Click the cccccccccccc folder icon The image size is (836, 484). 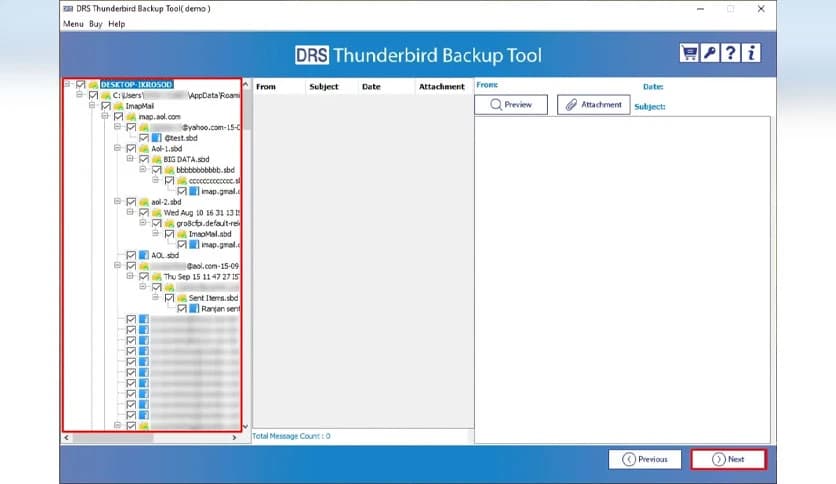pyautogui.click(x=182, y=181)
